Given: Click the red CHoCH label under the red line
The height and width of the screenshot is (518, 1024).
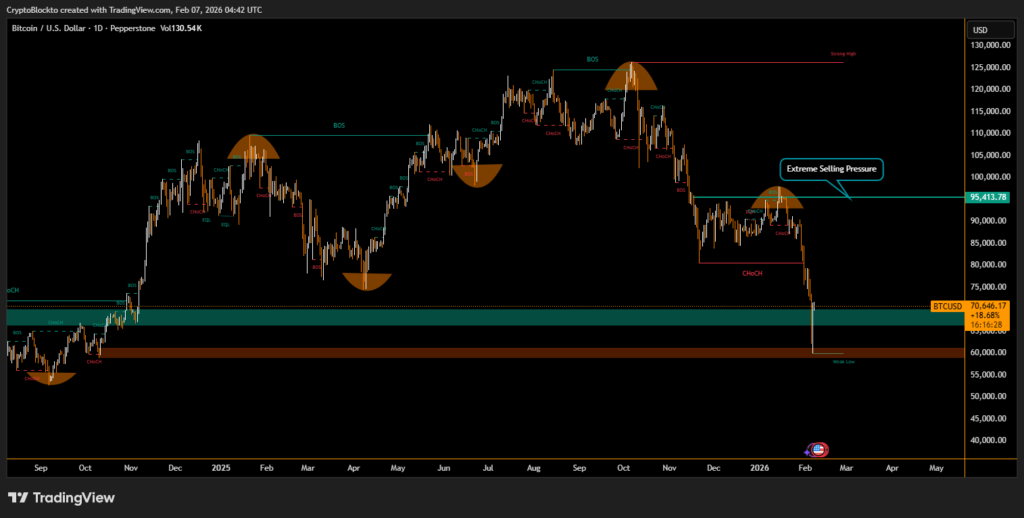Looking at the screenshot, I should click(x=754, y=272).
